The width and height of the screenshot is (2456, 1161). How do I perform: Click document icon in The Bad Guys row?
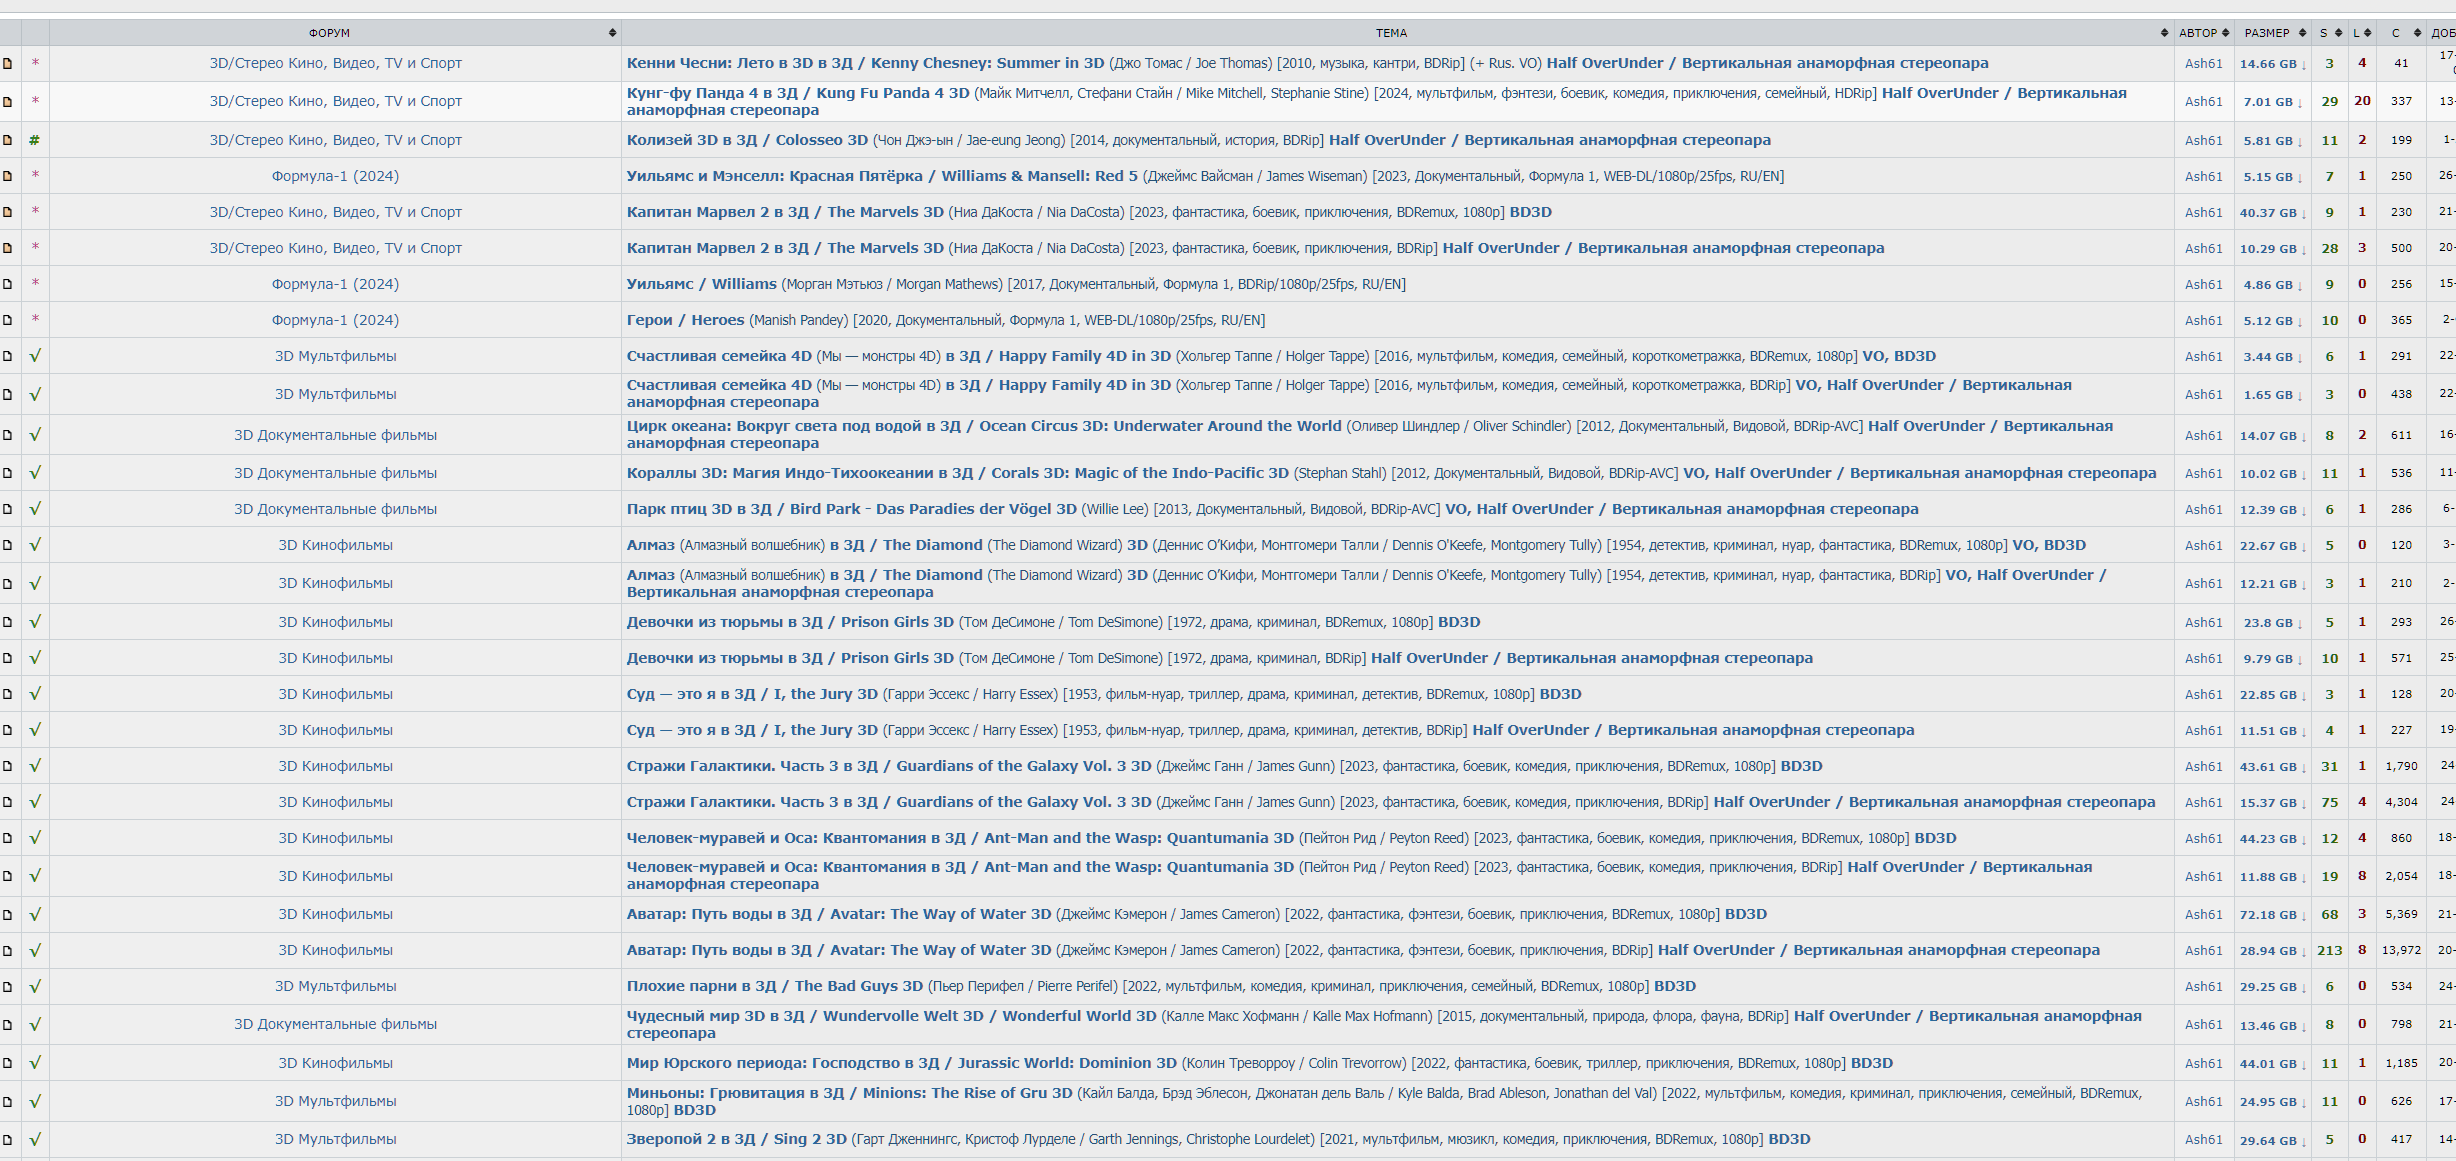coord(7,986)
